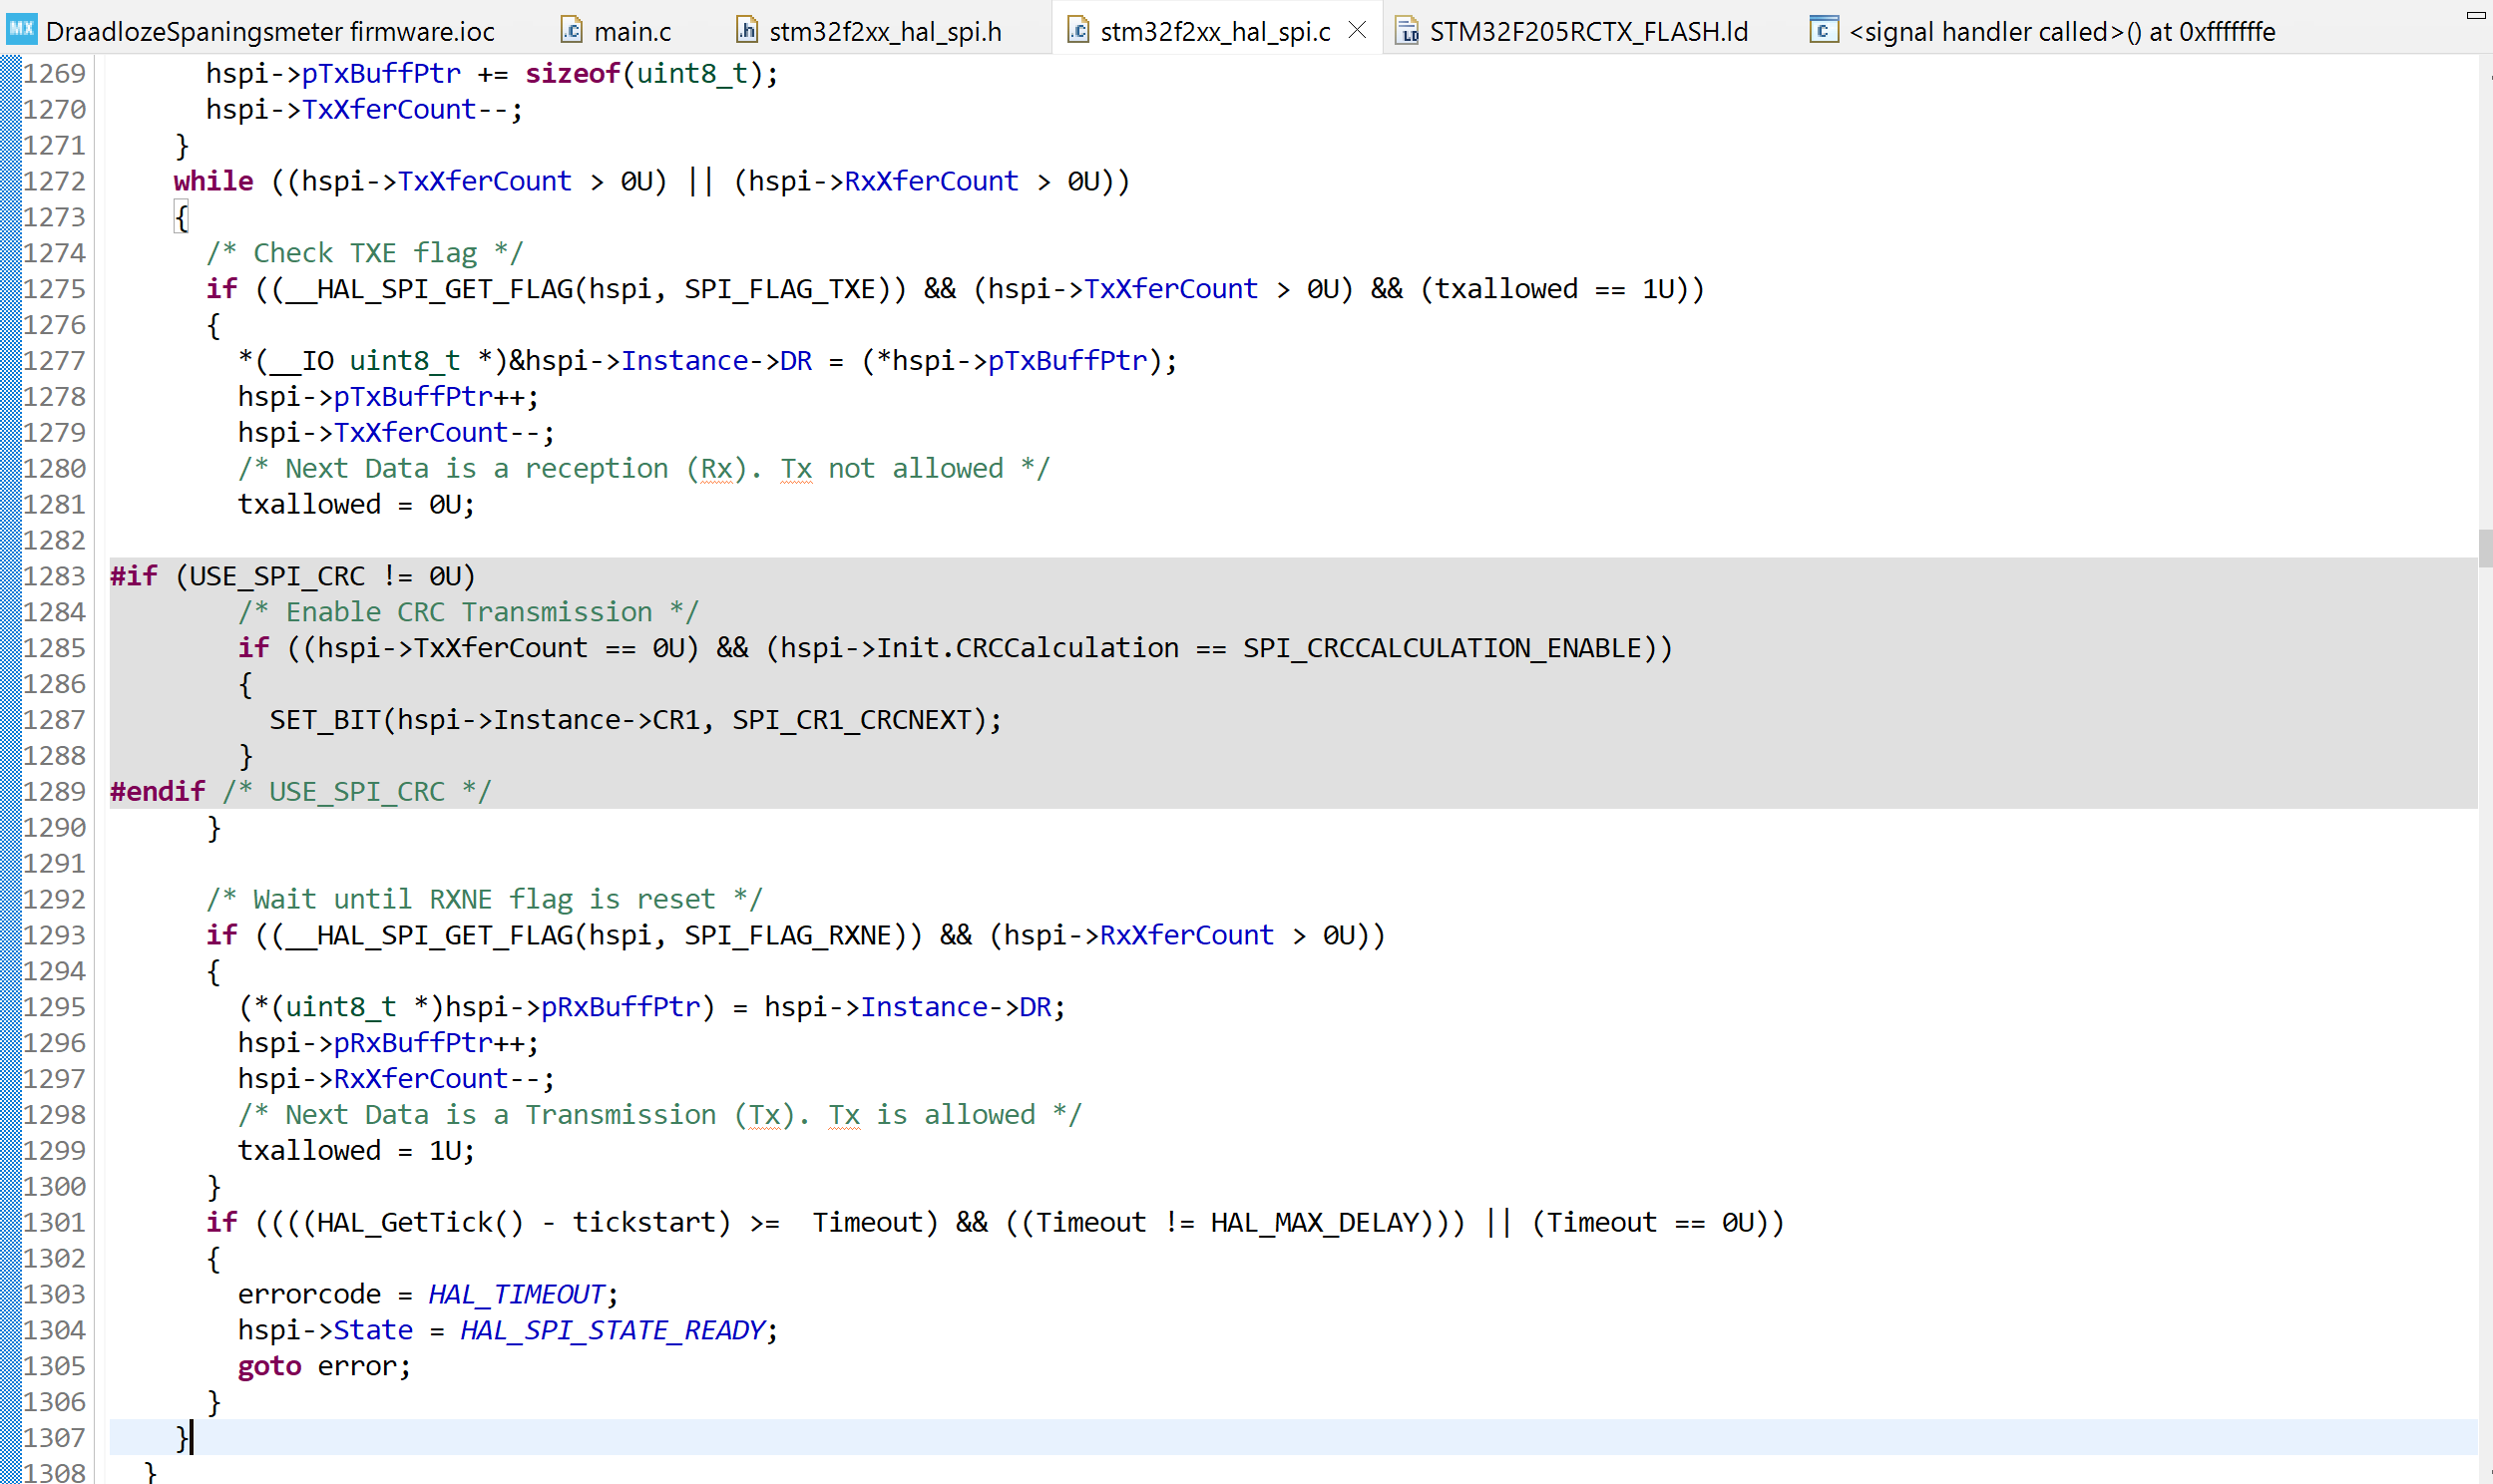The width and height of the screenshot is (2493, 1484).
Task: Click the C file icon on main.c tab
Action: coord(571,31)
